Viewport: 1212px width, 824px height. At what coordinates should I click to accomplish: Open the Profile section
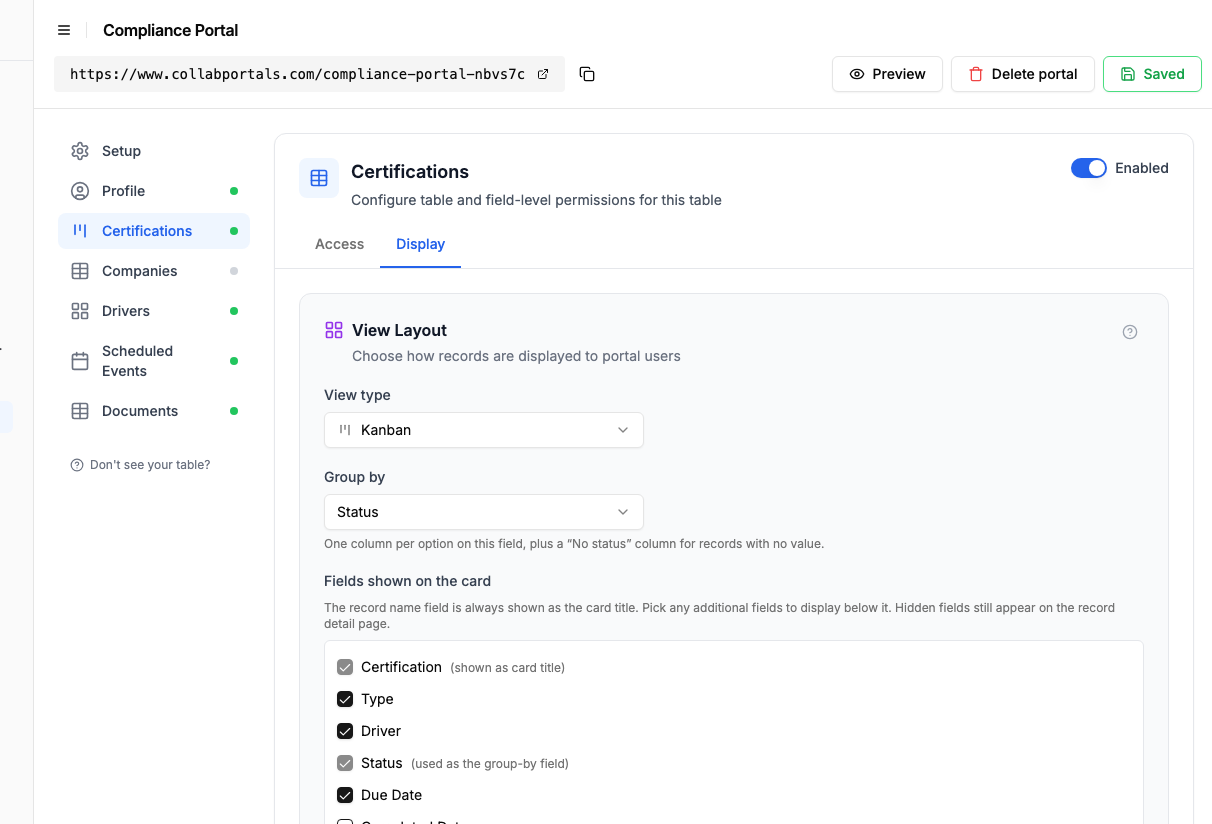coord(154,191)
